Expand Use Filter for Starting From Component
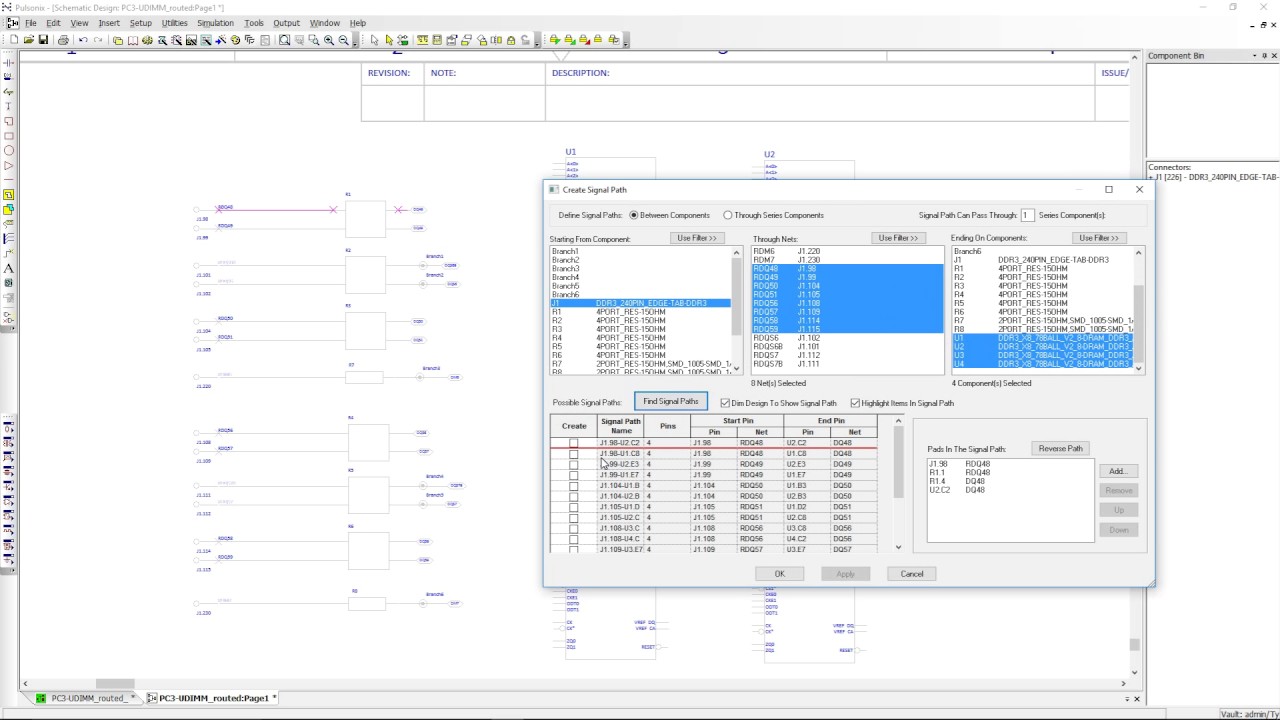This screenshot has height=720, width=1280. pos(697,238)
